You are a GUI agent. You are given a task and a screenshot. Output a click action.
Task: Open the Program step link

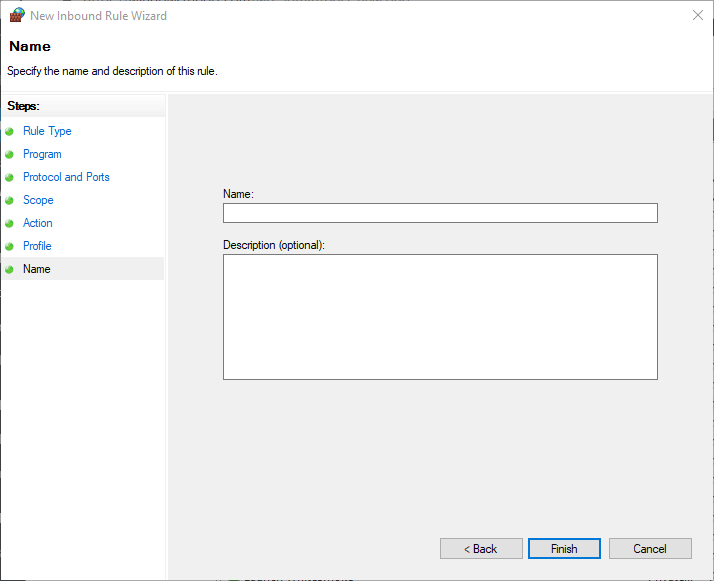pyautogui.click(x=42, y=154)
